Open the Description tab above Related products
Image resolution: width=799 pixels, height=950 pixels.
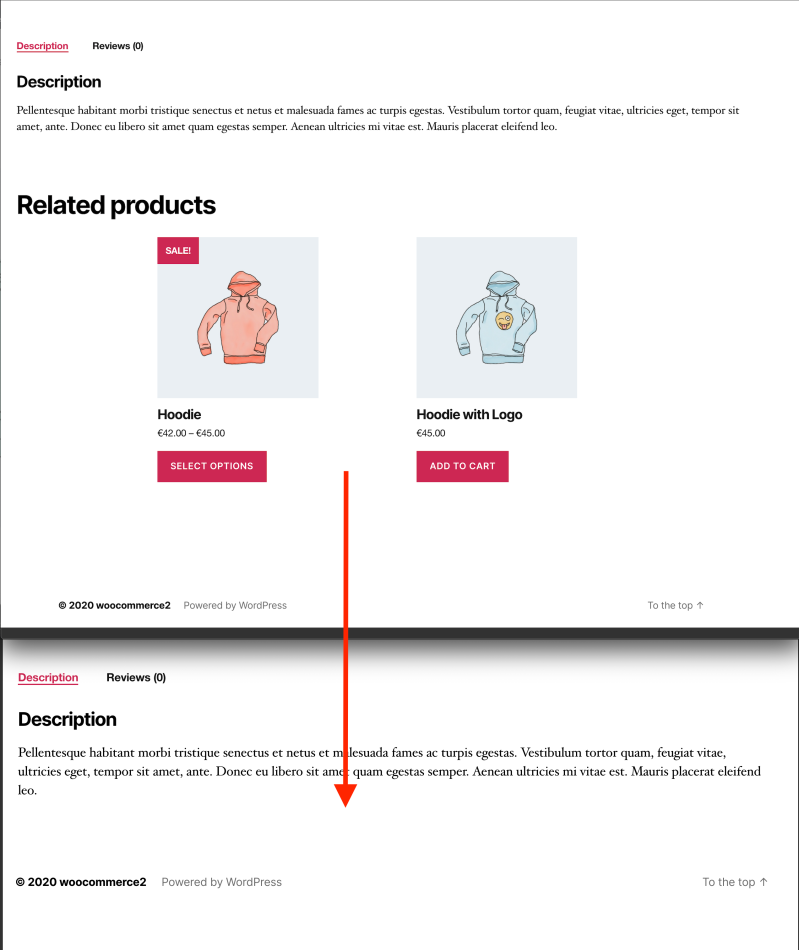tap(42, 46)
